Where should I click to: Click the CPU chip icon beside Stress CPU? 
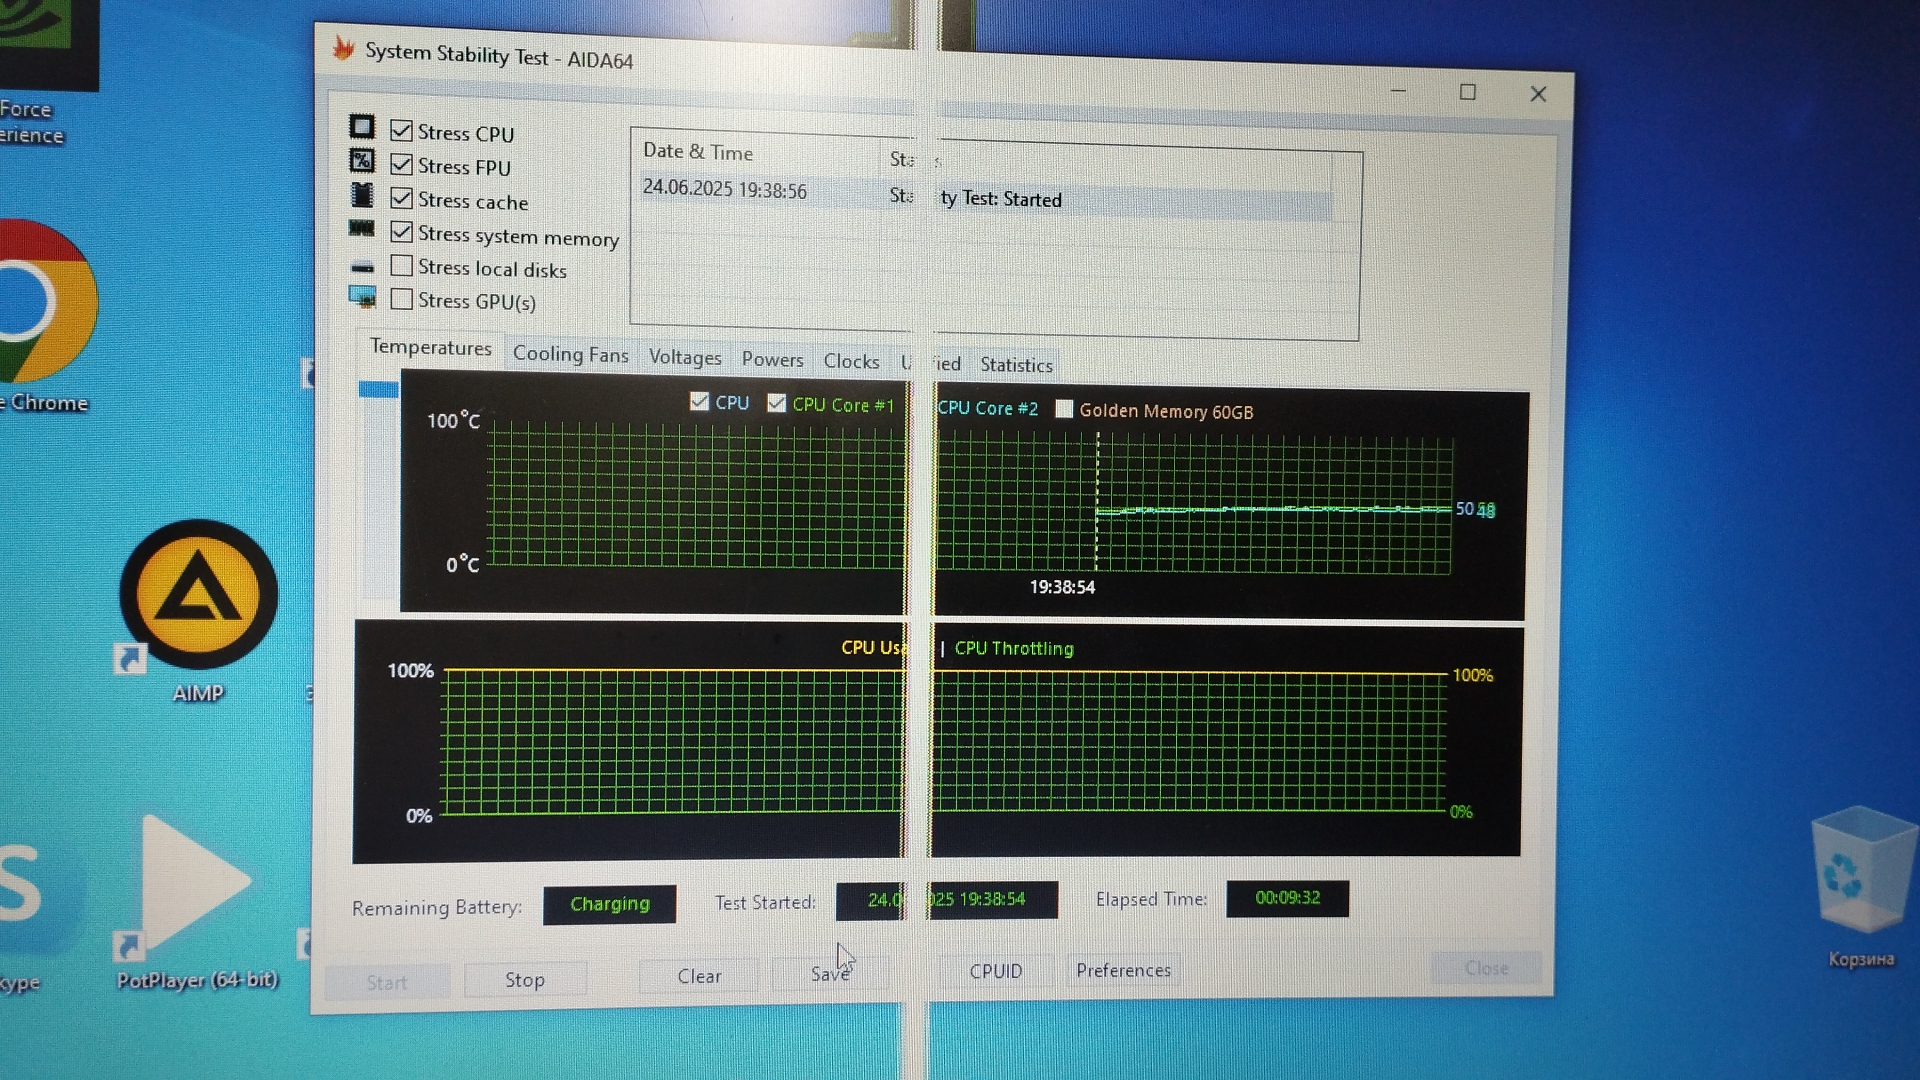click(362, 127)
